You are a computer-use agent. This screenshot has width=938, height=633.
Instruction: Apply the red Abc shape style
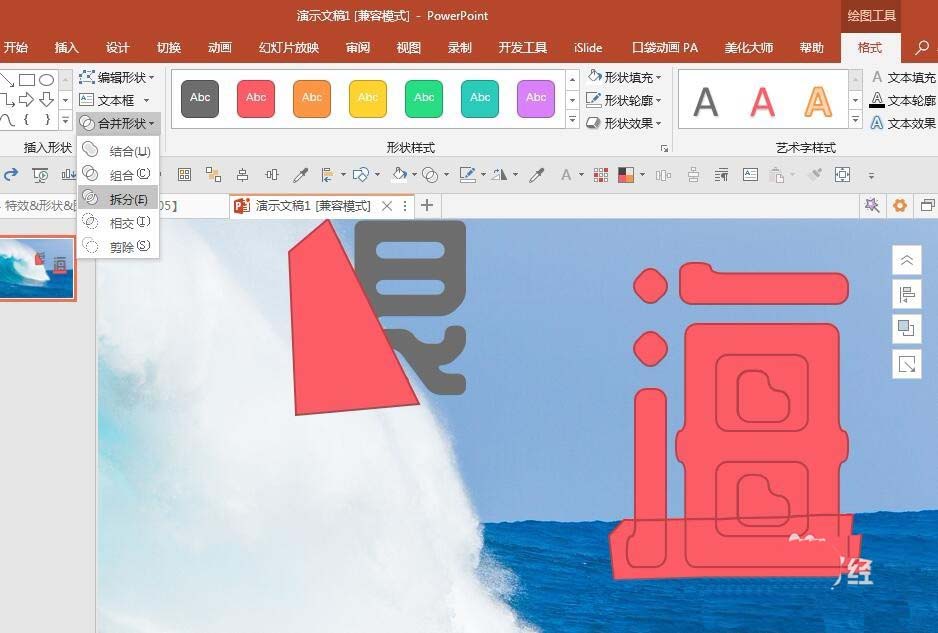pos(256,98)
